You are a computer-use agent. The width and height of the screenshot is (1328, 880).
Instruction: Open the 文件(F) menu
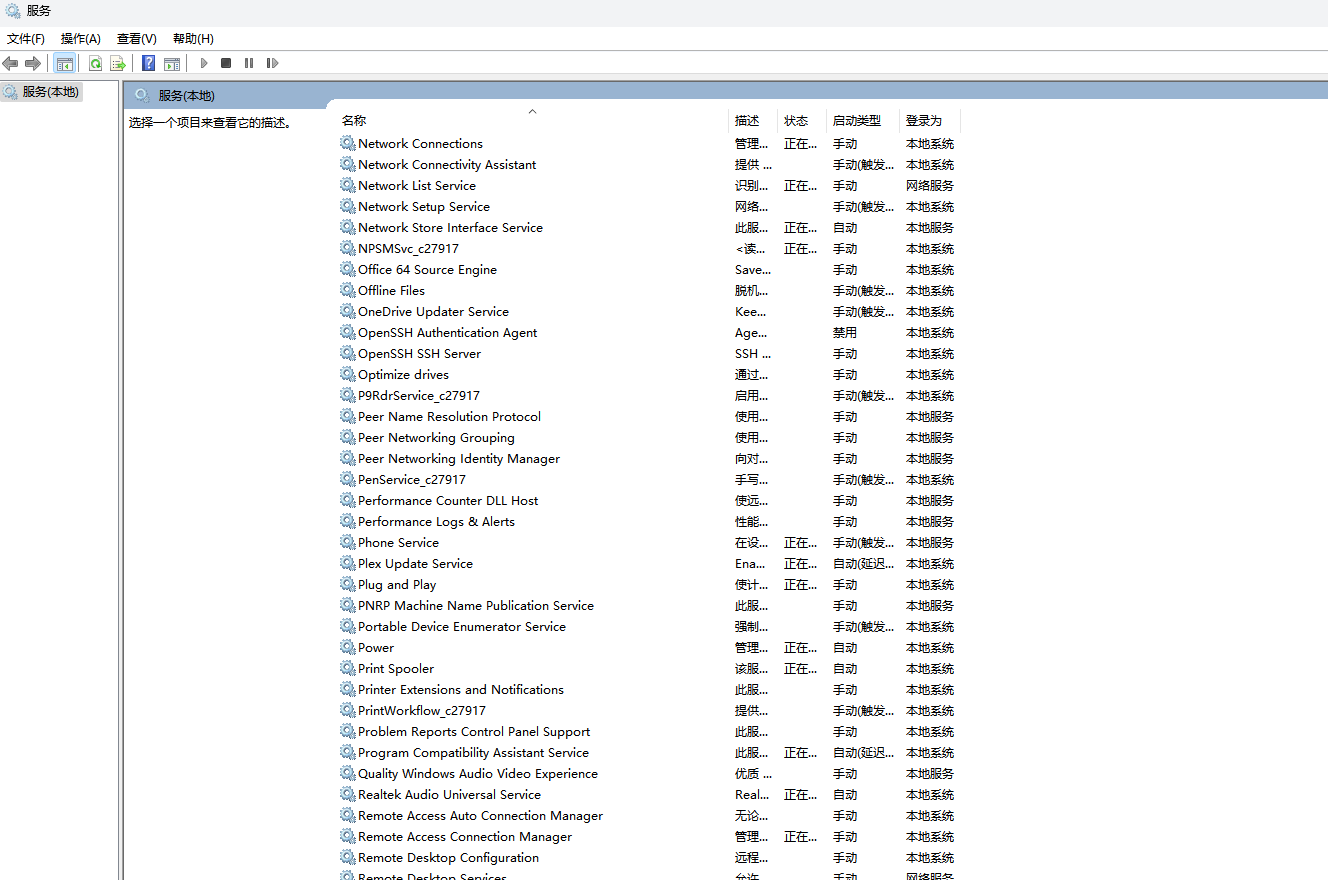(x=26, y=39)
